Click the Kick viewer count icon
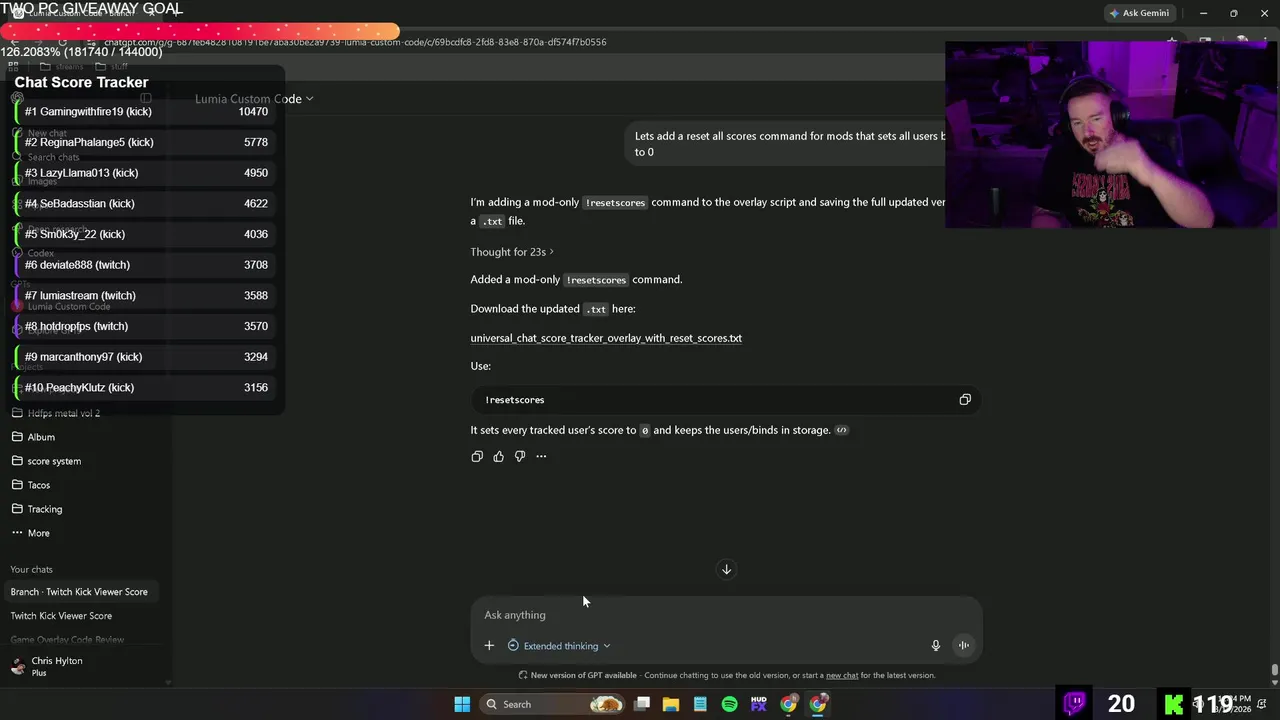Image resolution: width=1280 pixels, height=720 pixels. [1174, 704]
